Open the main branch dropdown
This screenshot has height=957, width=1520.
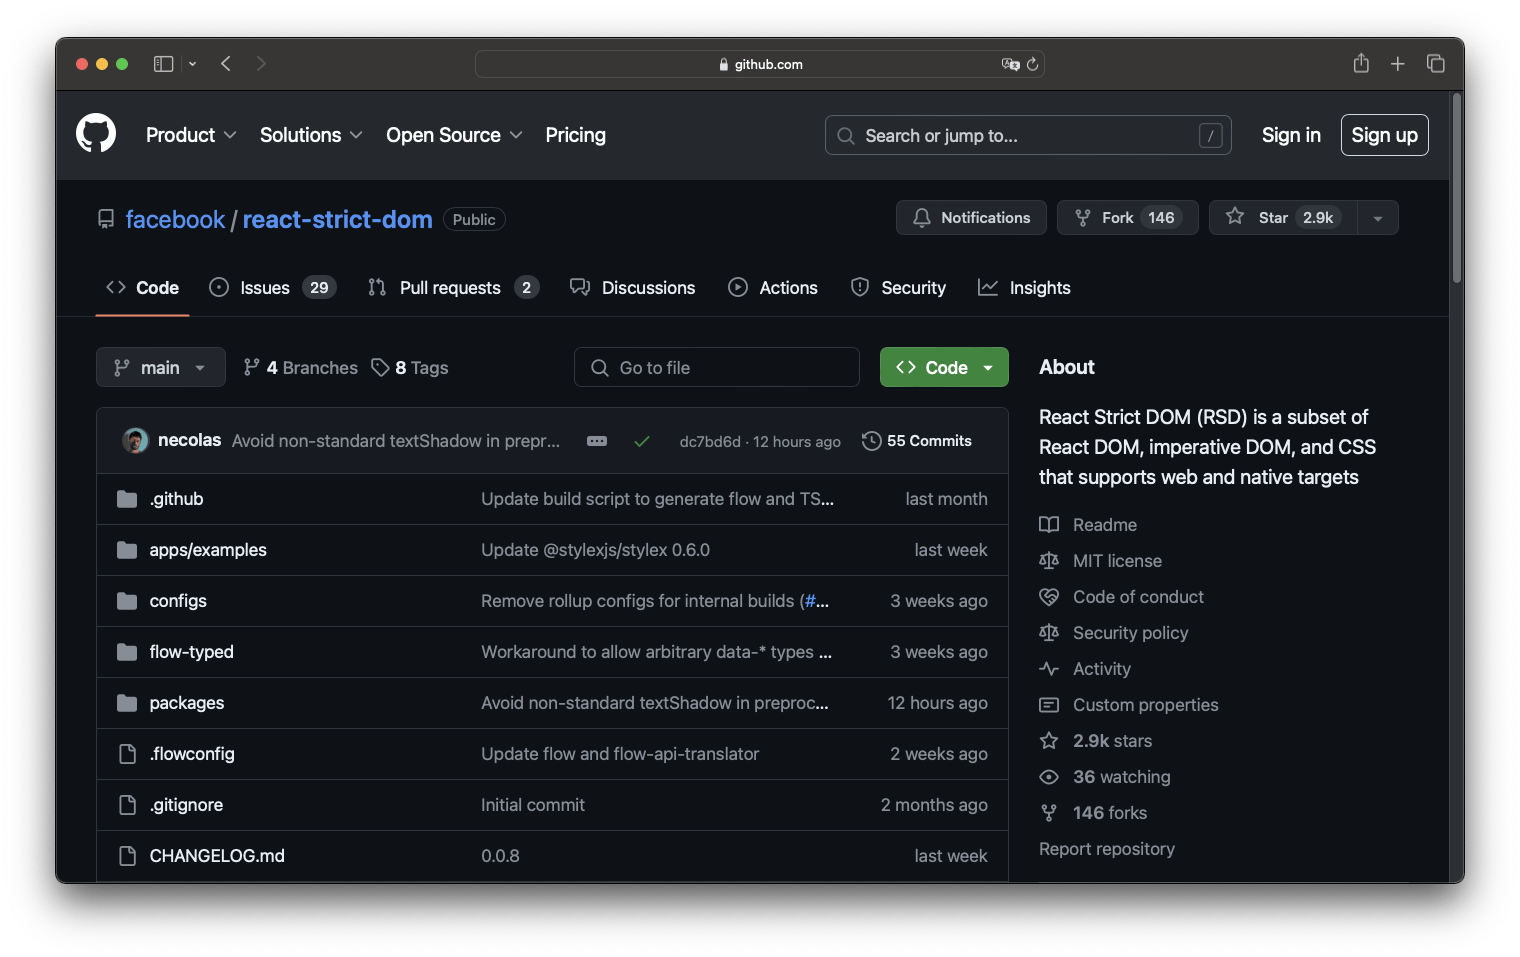pos(161,367)
